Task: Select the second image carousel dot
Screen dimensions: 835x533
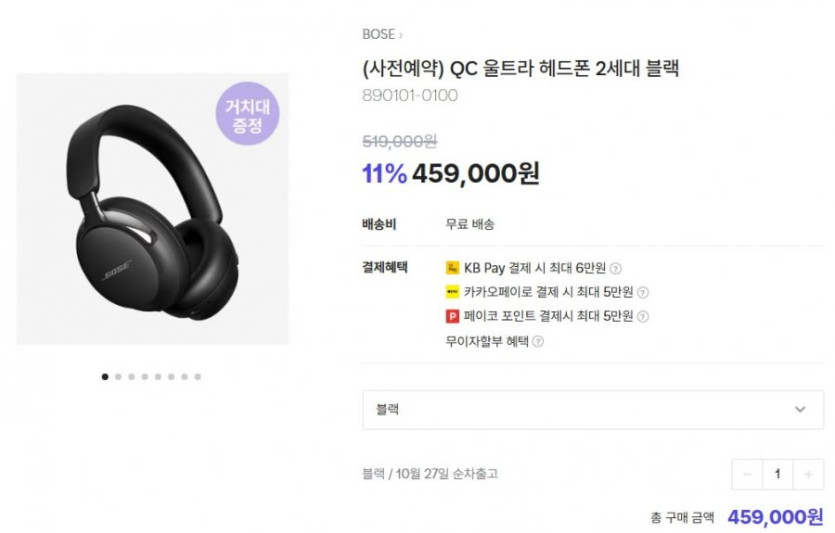Action: [118, 377]
